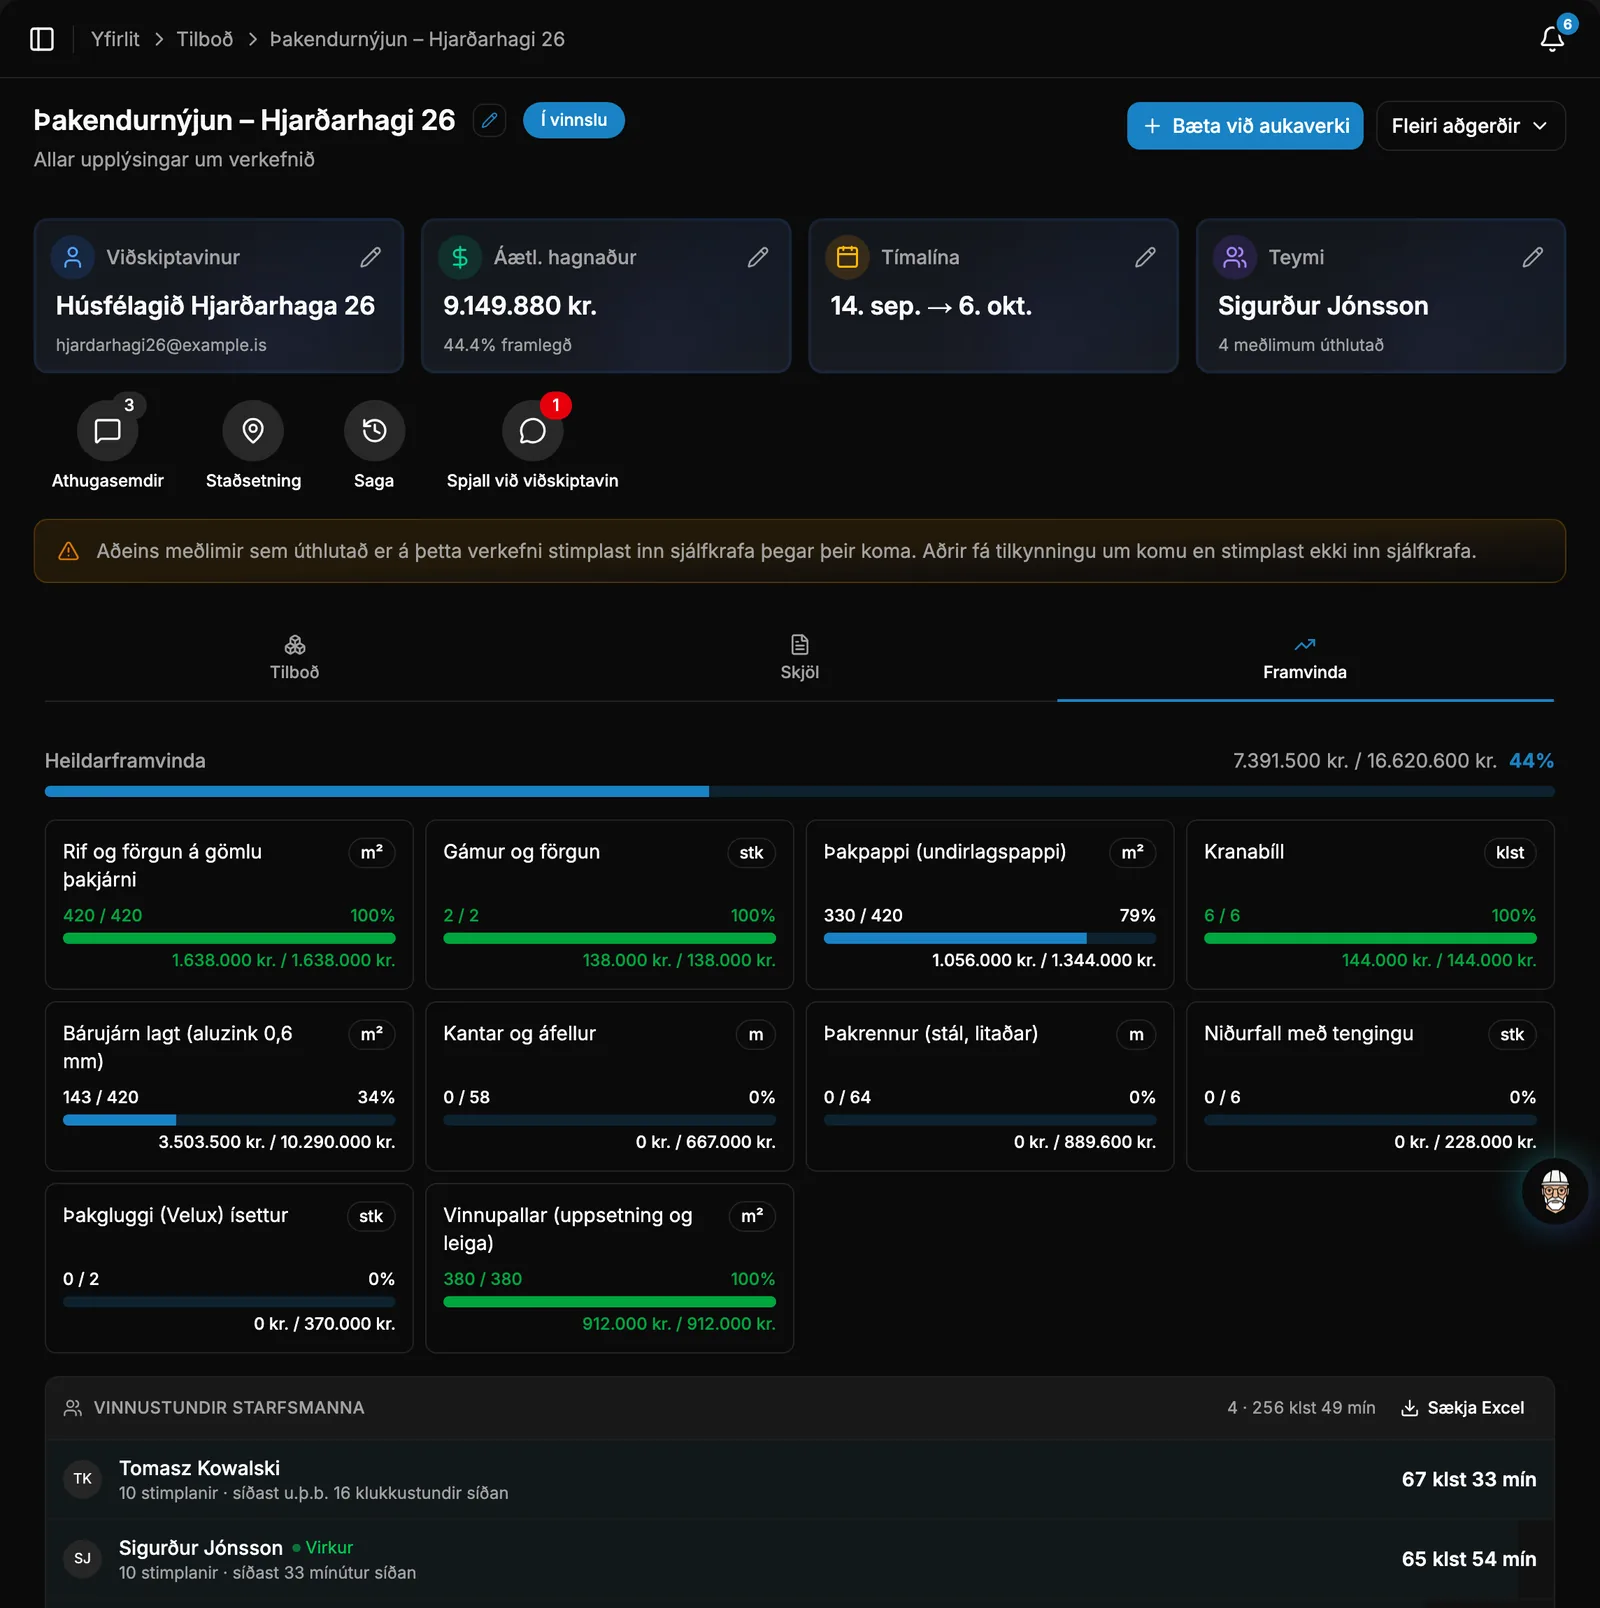
Task: Click Bæta við aukaverki button
Action: click(x=1245, y=126)
